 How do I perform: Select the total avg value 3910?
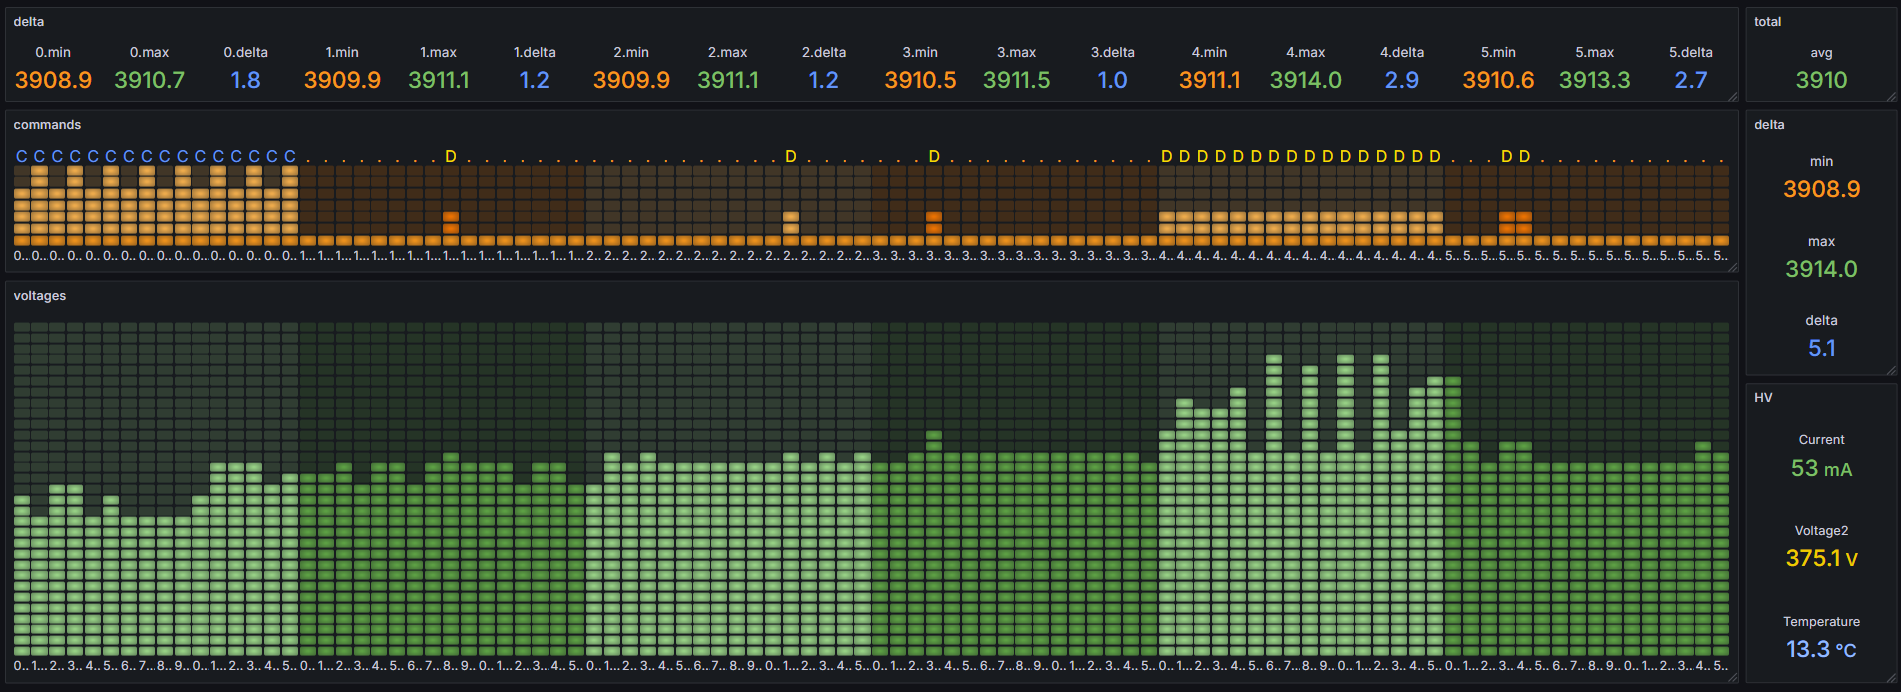click(1821, 80)
